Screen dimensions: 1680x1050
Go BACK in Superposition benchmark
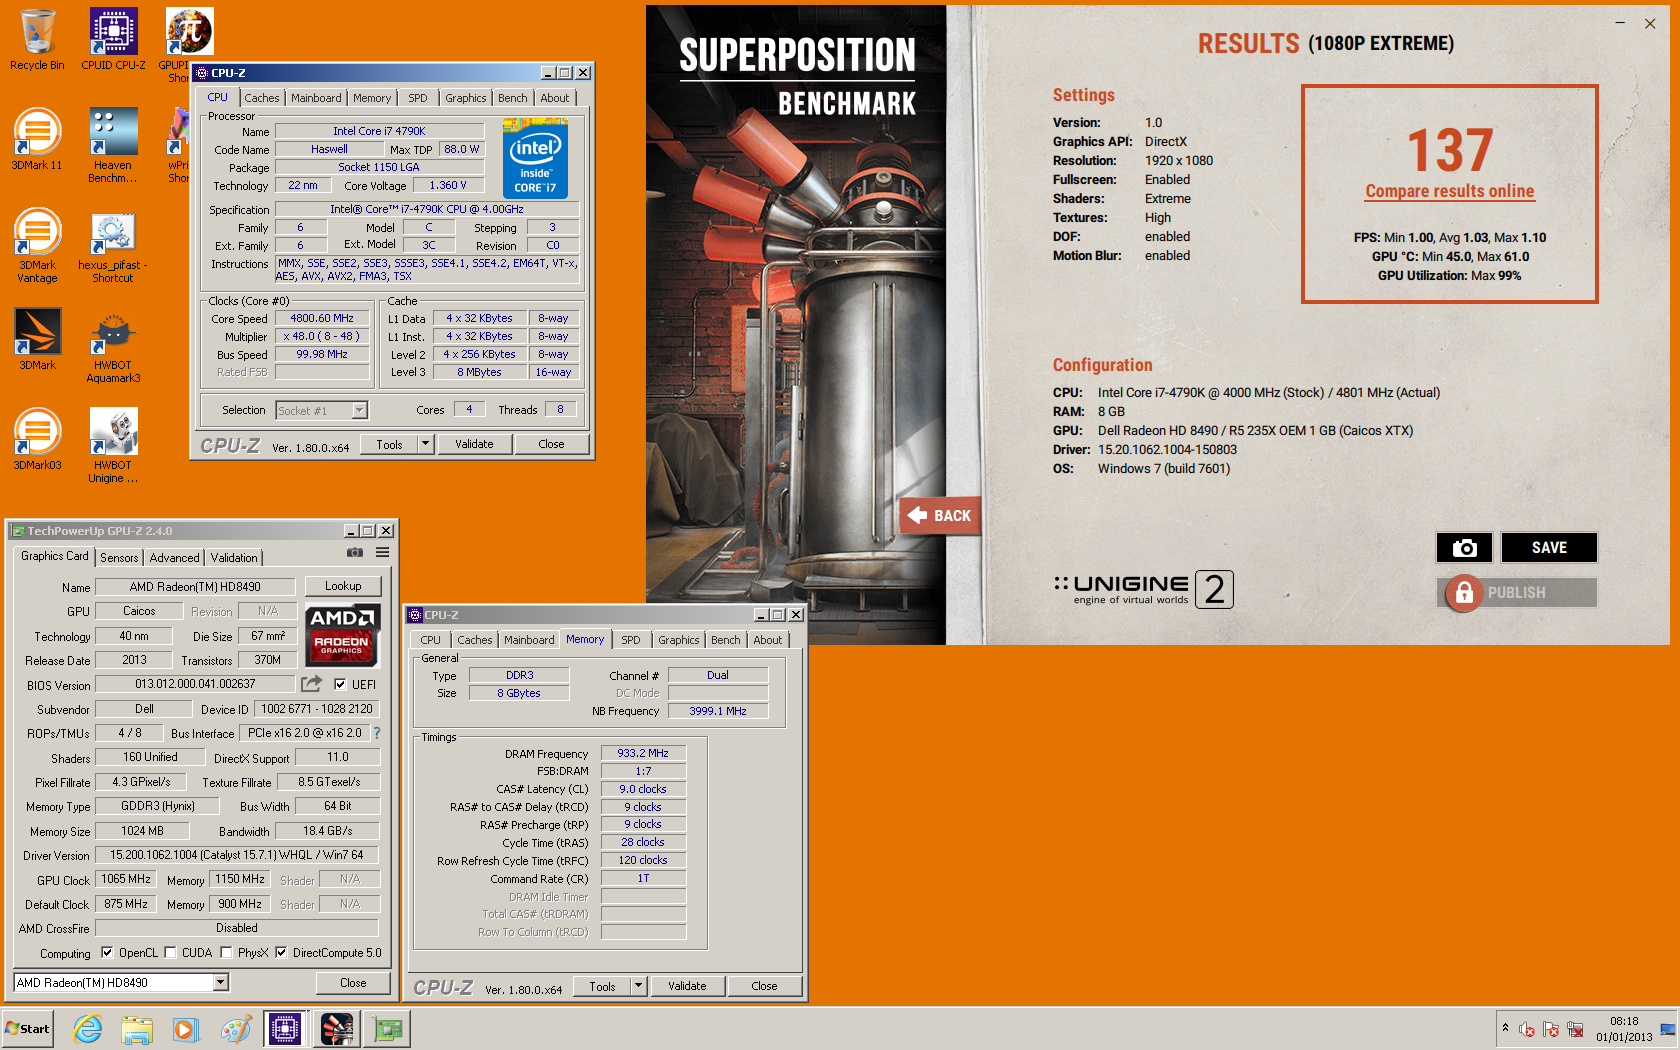(940, 516)
